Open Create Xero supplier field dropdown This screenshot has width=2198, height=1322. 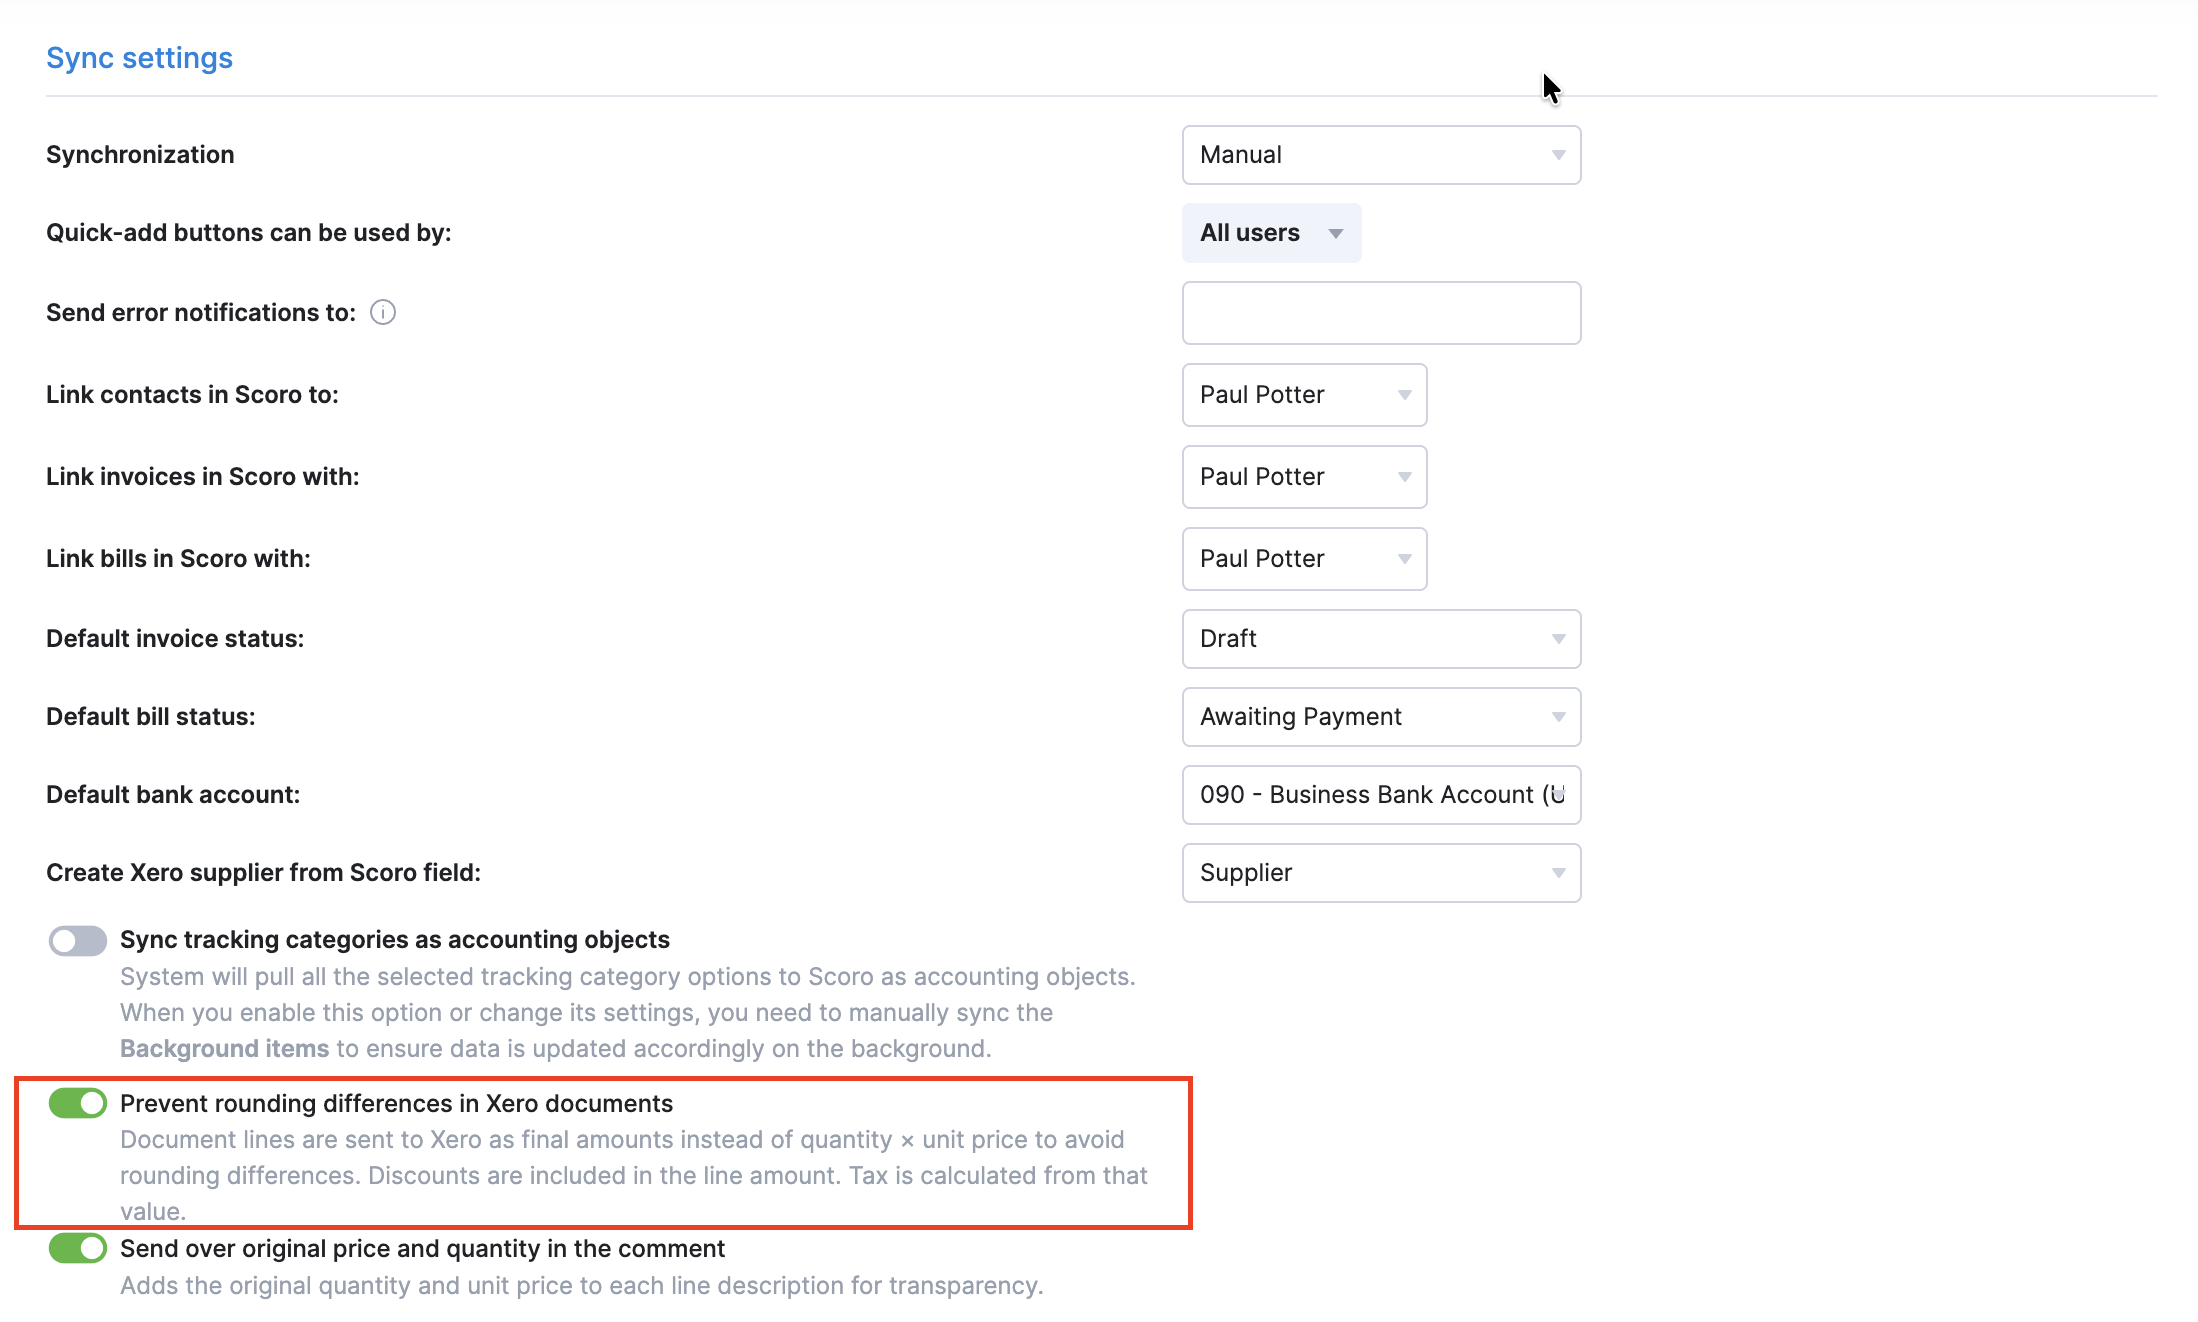click(1380, 873)
